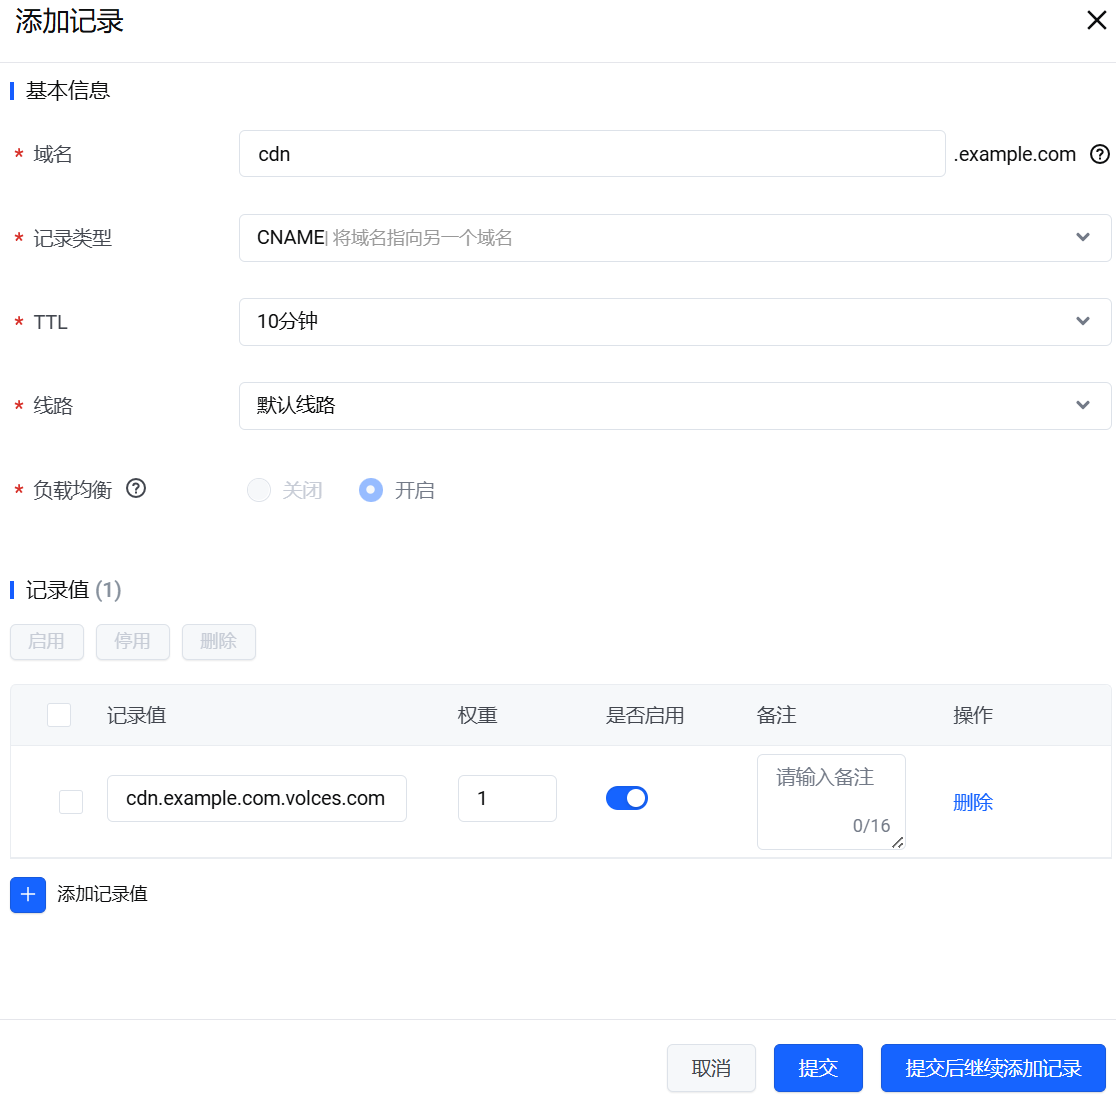
Task: Click the 停用 batch button
Action: (133, 642)
